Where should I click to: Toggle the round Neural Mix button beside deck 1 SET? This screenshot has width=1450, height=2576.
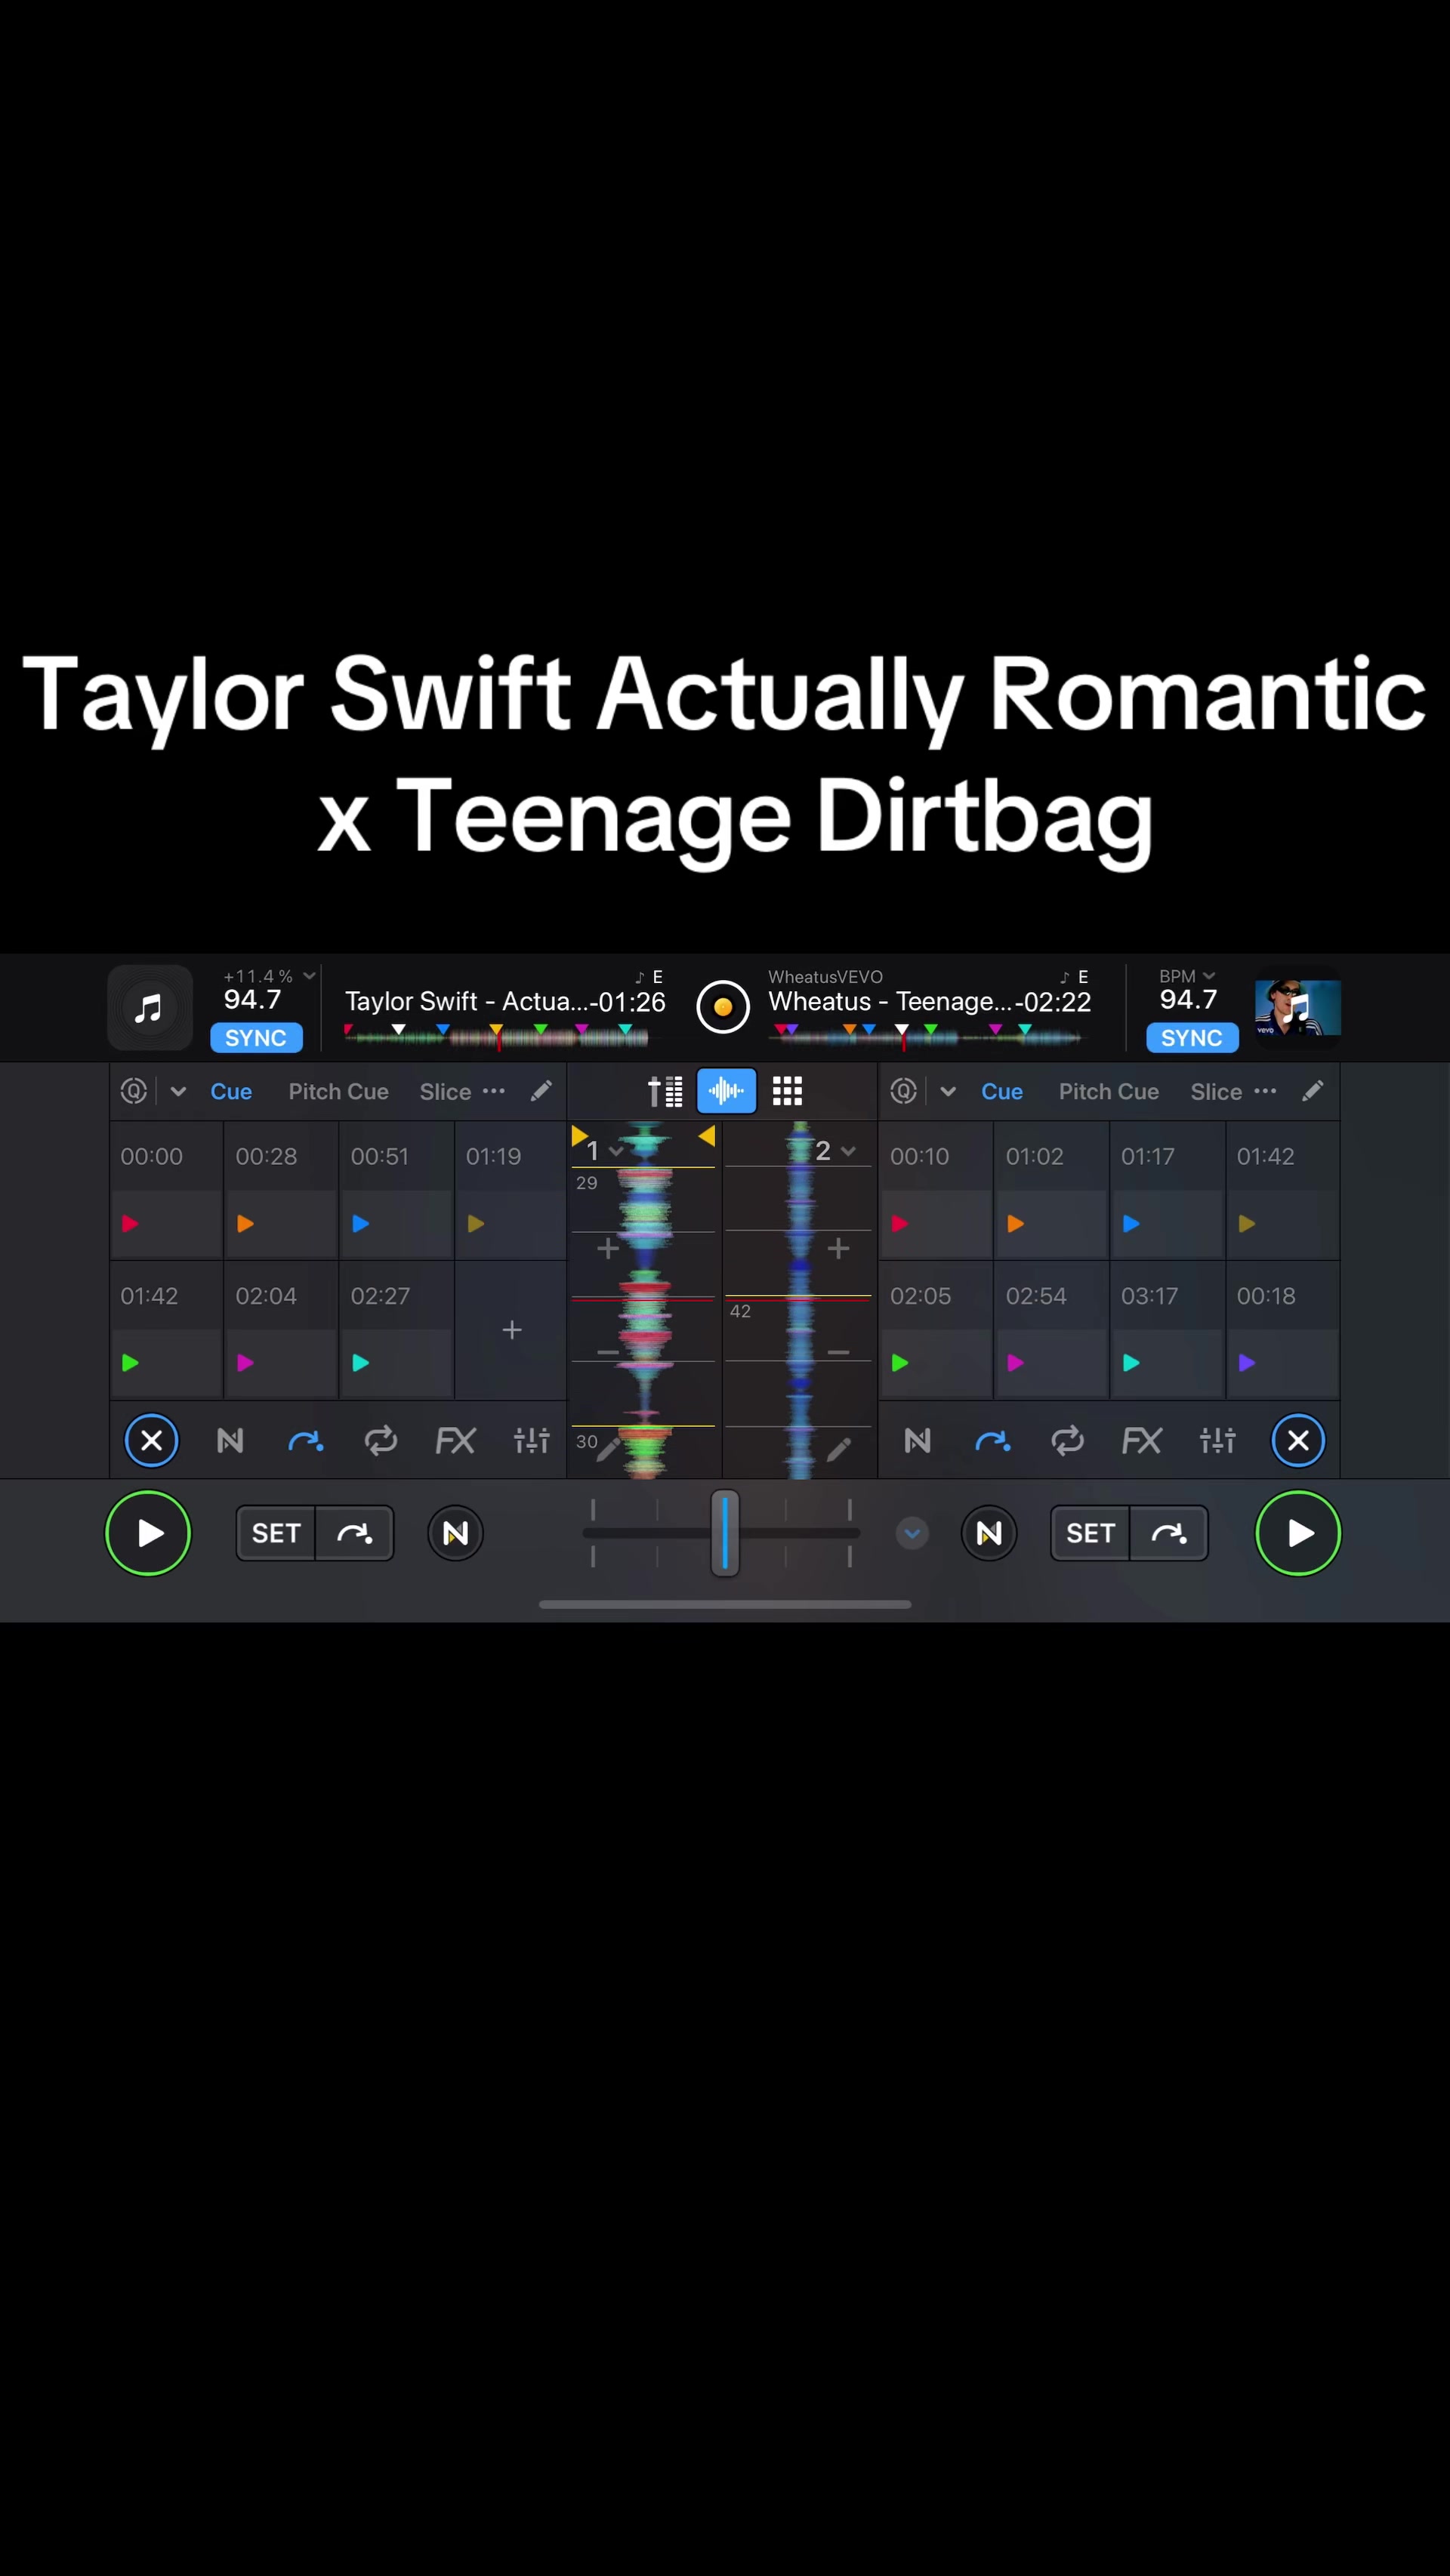(x=455, y=1533)
